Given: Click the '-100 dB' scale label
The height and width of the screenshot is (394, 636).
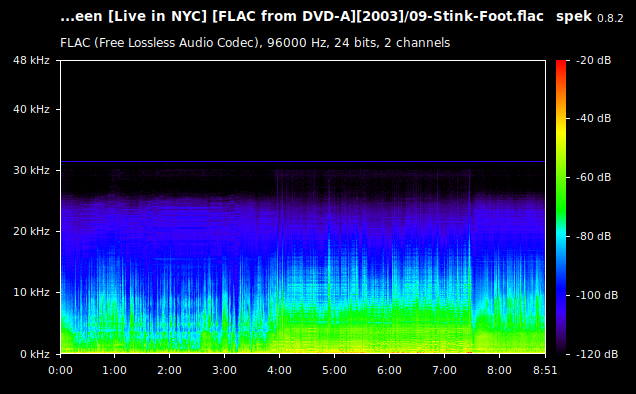Looking at the screenshot, I should (x=597, y=295).
